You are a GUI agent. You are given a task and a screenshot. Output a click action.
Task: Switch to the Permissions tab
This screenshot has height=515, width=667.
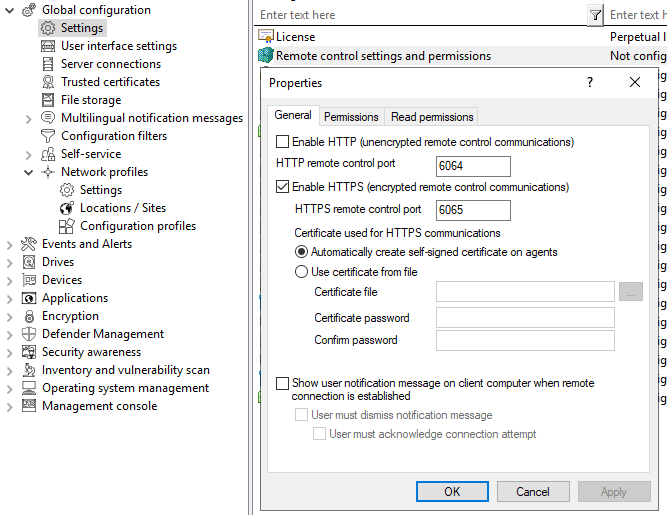[x=351, y=117]
